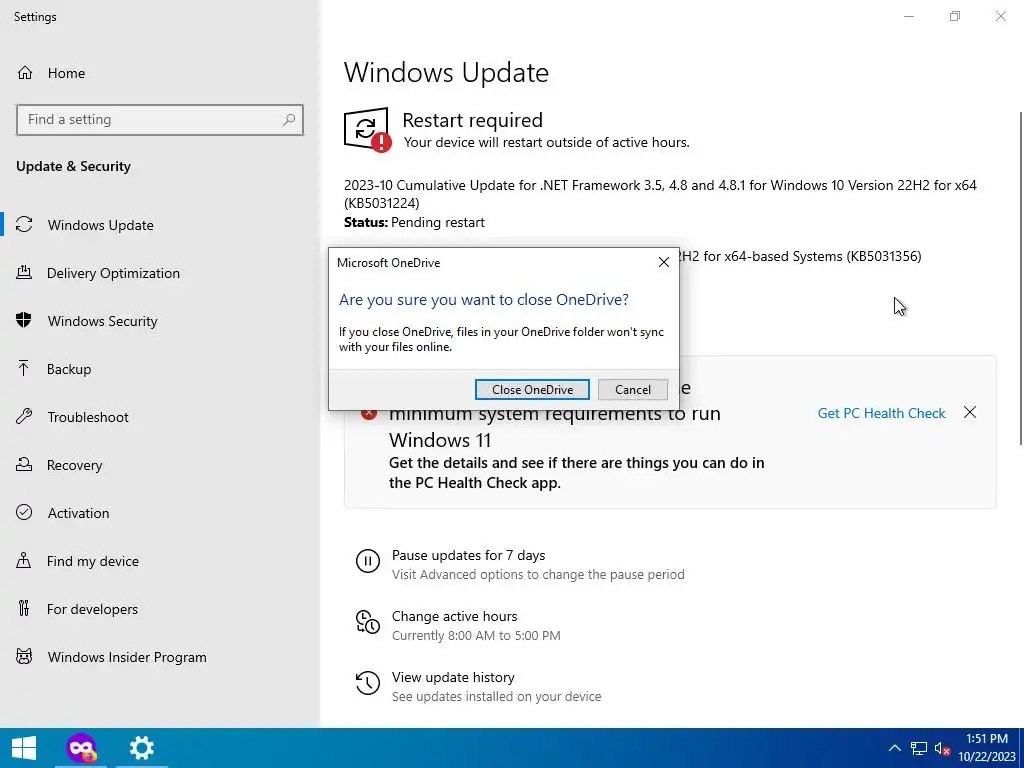
Task: Open For developers settings page
Action: click(x=160, y=609)
